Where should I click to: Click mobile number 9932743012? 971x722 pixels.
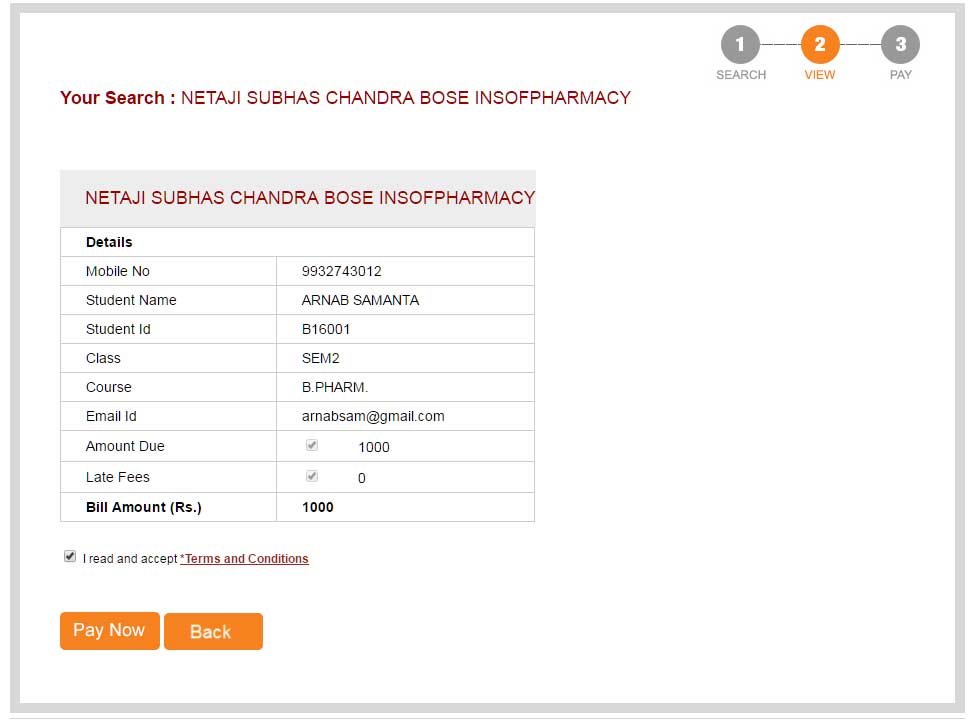(341, 271)
